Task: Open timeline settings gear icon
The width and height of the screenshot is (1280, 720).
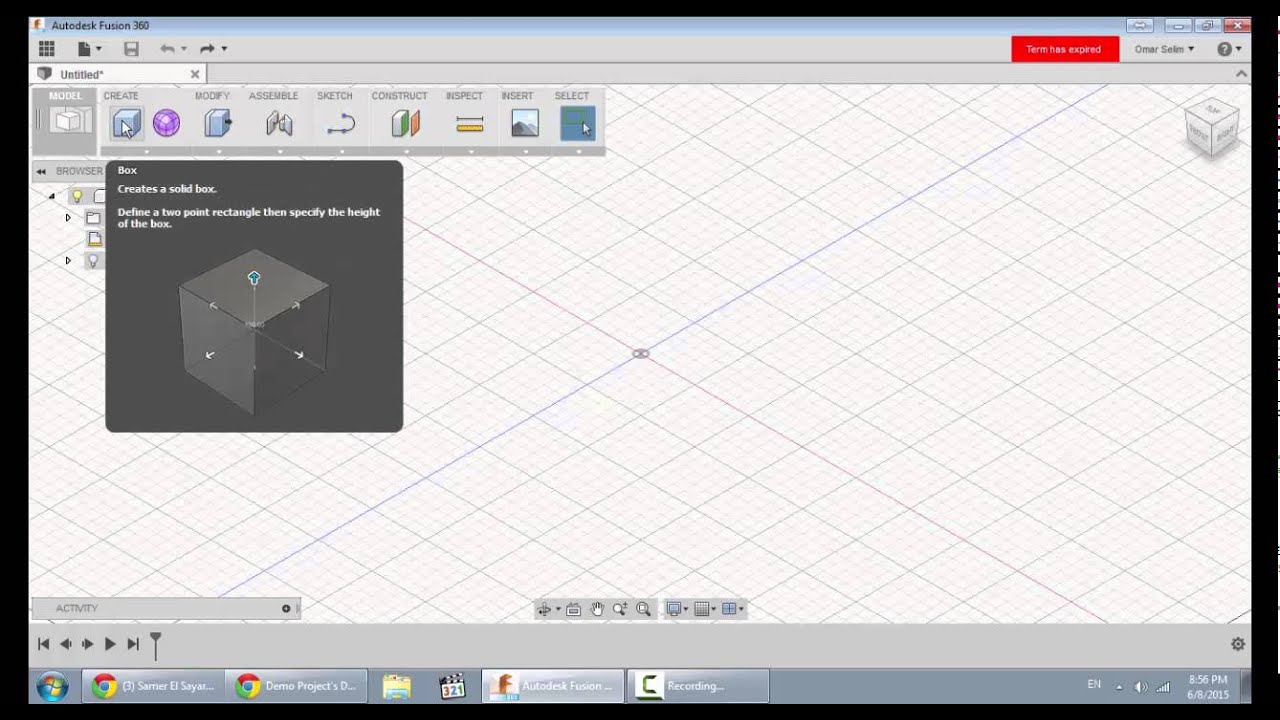Action: (1238, 645)
